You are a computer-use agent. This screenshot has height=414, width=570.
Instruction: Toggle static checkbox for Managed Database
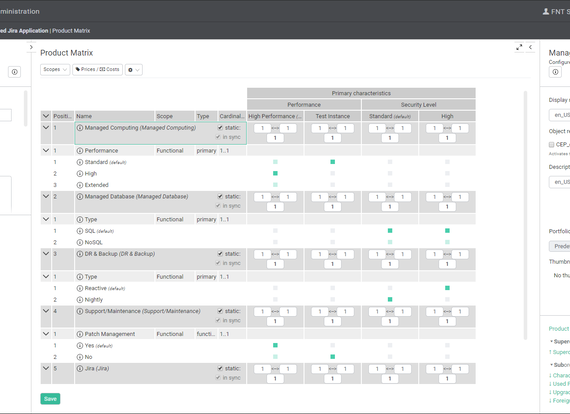[x=220, y=196]
